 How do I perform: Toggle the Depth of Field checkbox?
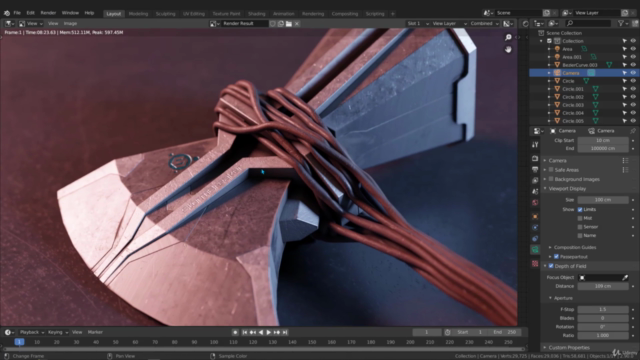click(551, 266)
